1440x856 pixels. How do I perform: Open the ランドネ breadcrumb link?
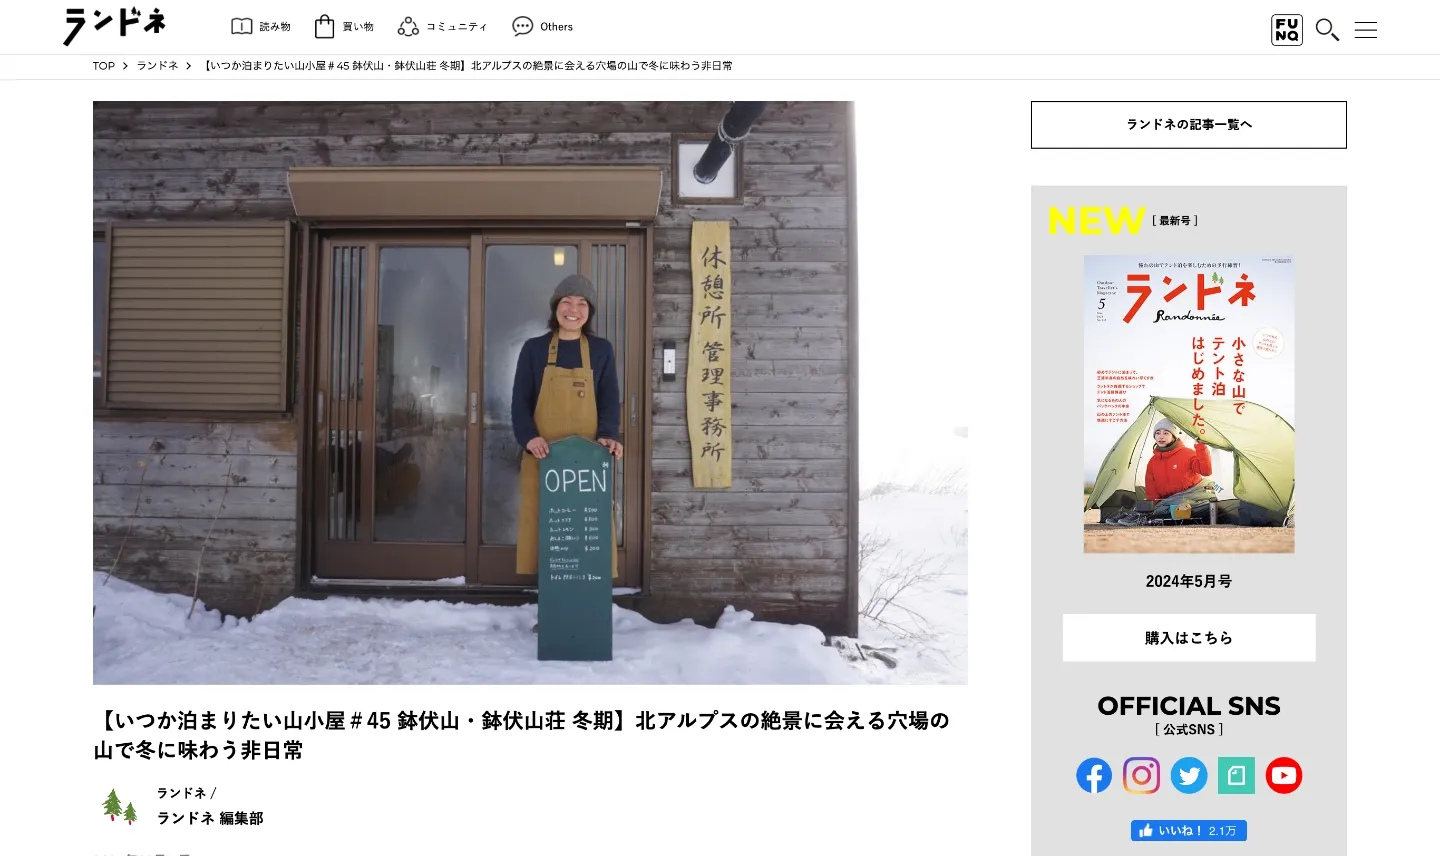point(158,66)
